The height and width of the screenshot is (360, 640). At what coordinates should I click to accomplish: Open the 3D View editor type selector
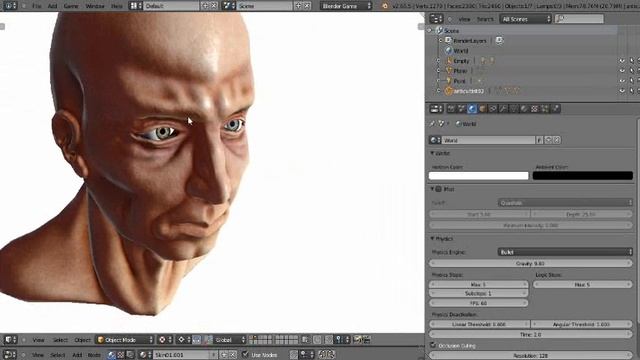tap(10, 340)
